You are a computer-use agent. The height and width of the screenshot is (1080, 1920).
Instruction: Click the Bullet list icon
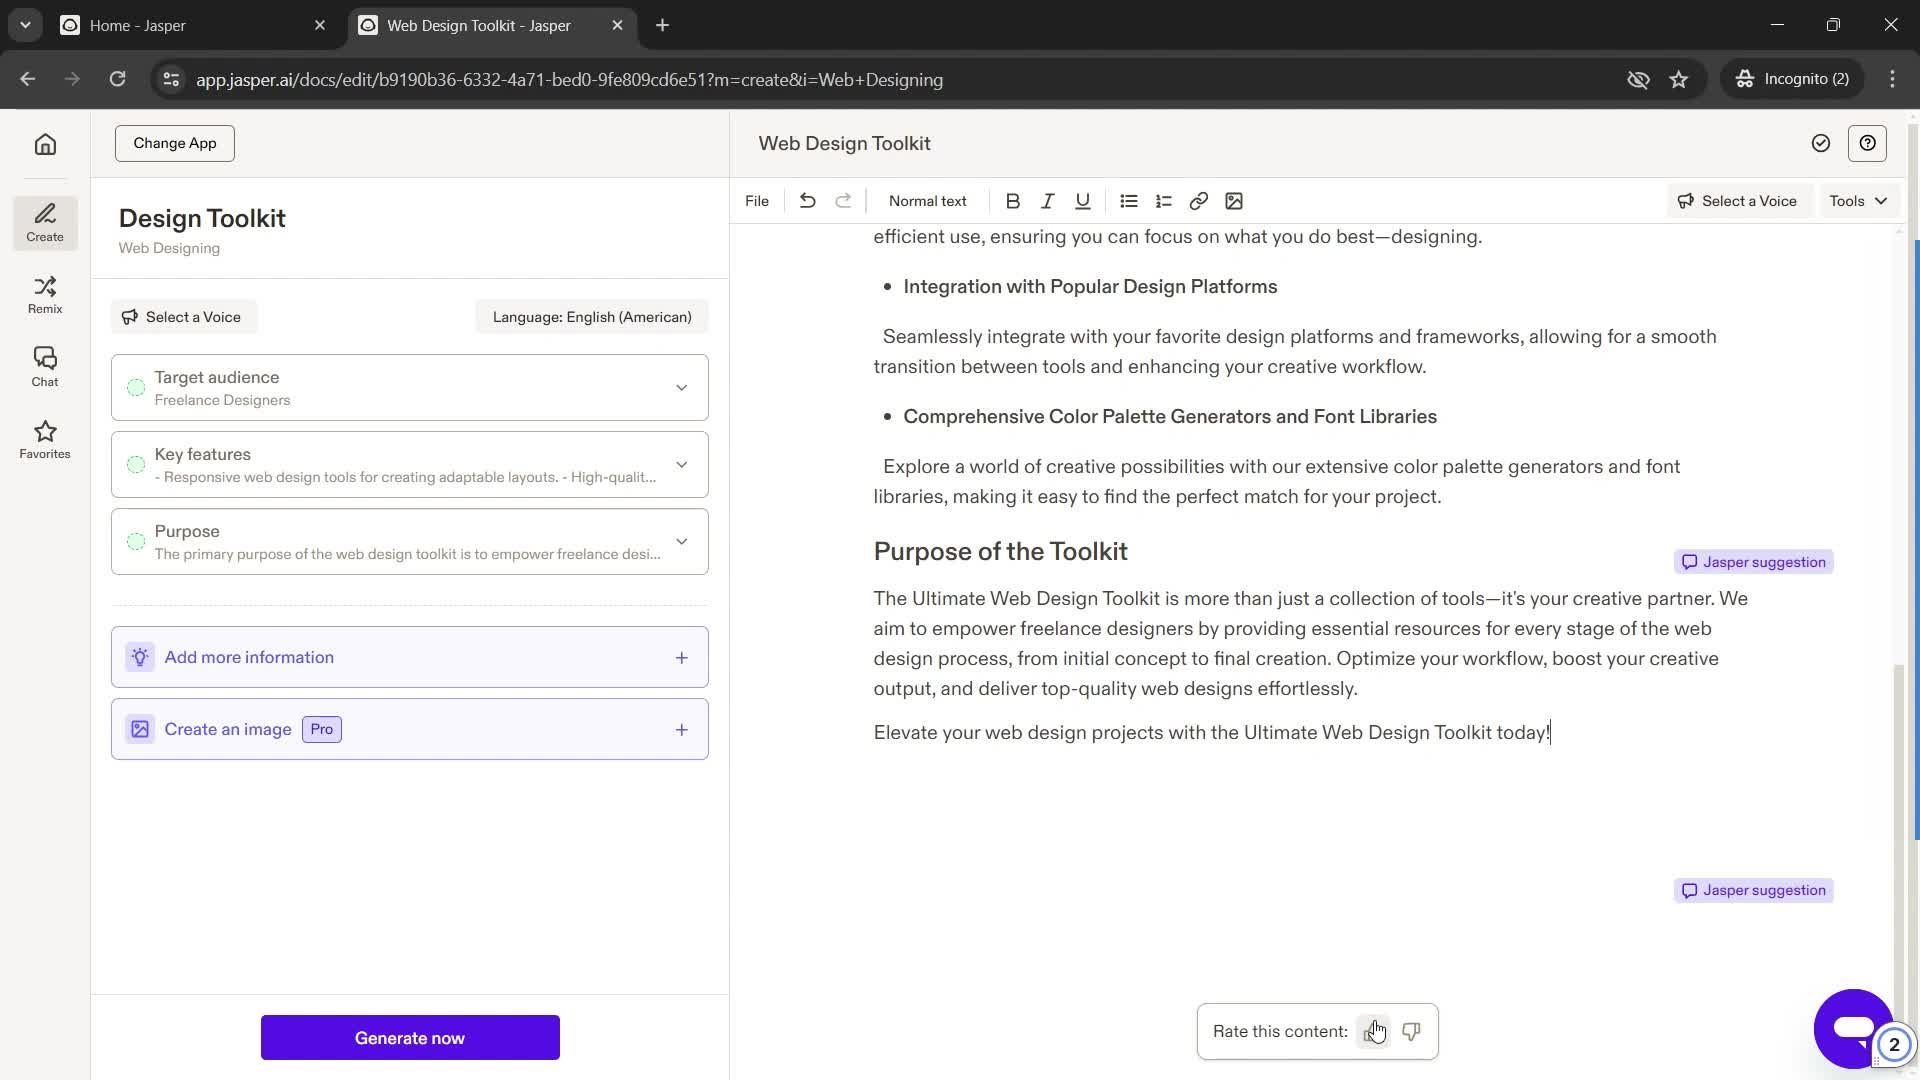(1129, 200)
